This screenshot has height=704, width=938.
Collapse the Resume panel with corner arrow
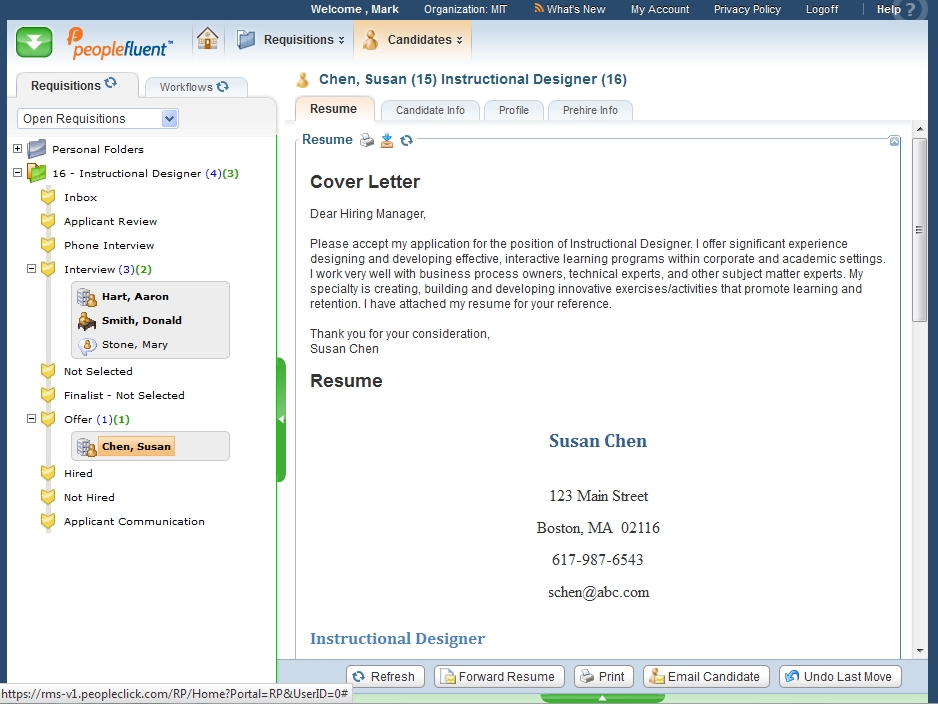tap(894, 141)
